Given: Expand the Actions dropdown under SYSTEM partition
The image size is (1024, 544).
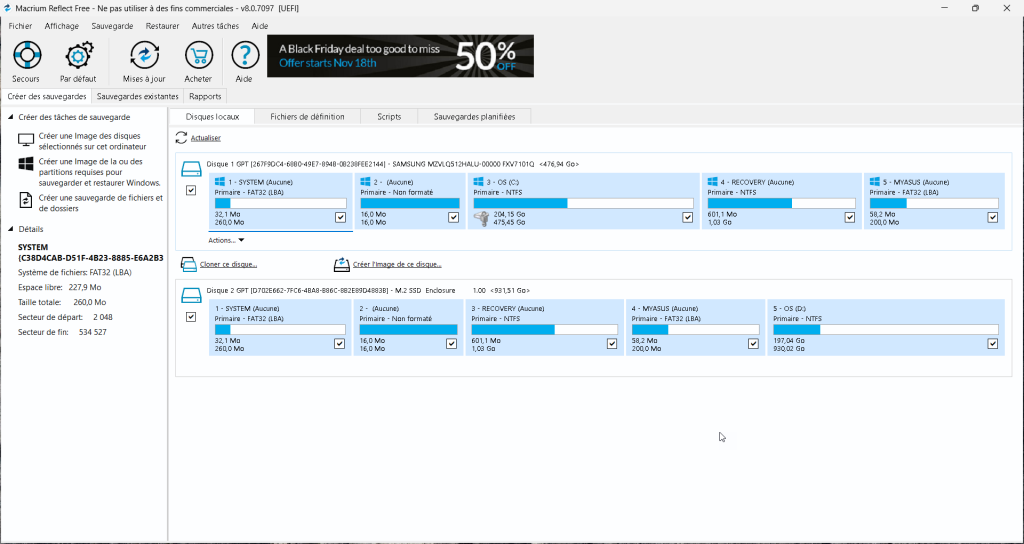Looking at the screenshot, I should 226,240.
